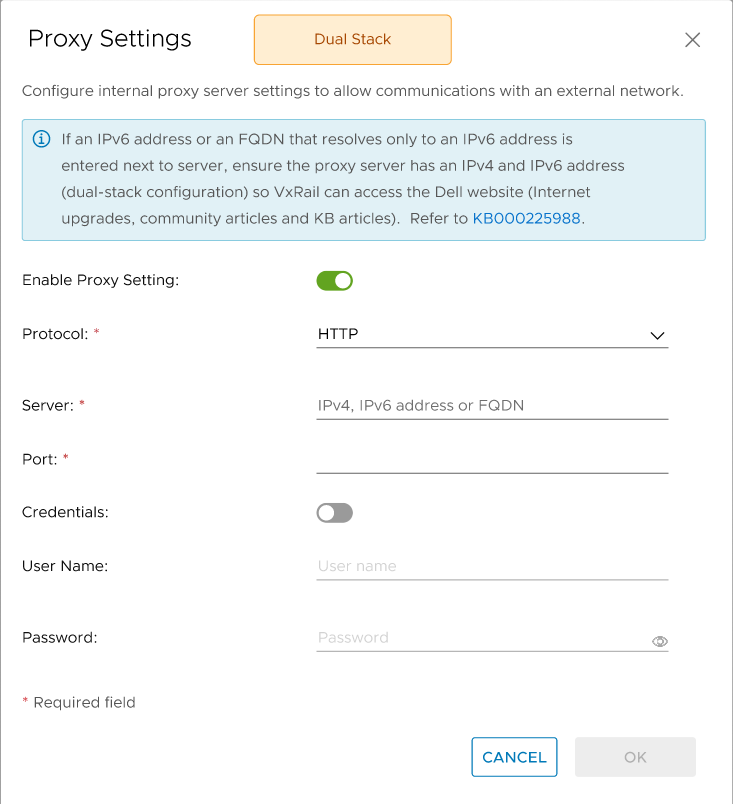
Task: Click the User name input field
Action: [x=492, y=565]
